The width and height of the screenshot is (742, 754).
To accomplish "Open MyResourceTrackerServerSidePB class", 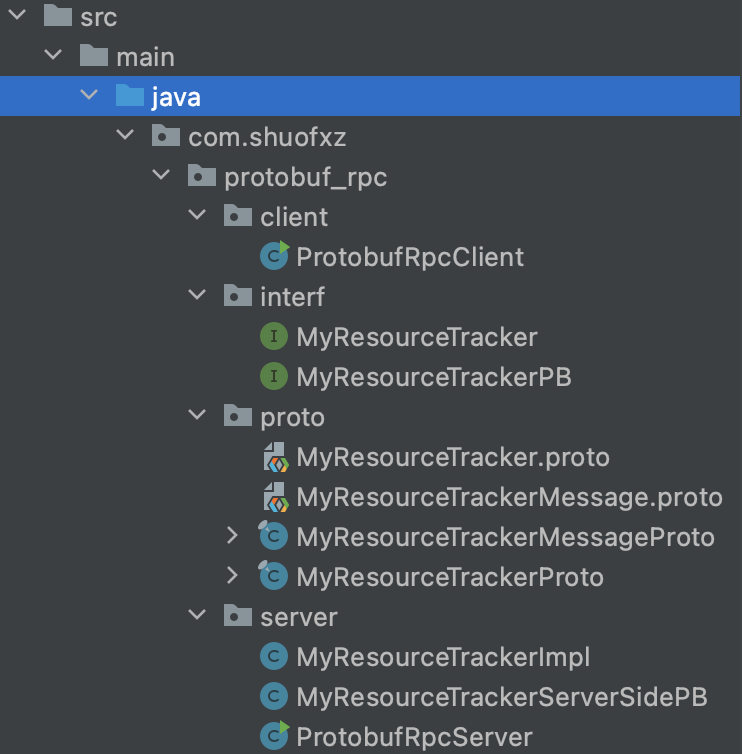I will pos(502,697).
